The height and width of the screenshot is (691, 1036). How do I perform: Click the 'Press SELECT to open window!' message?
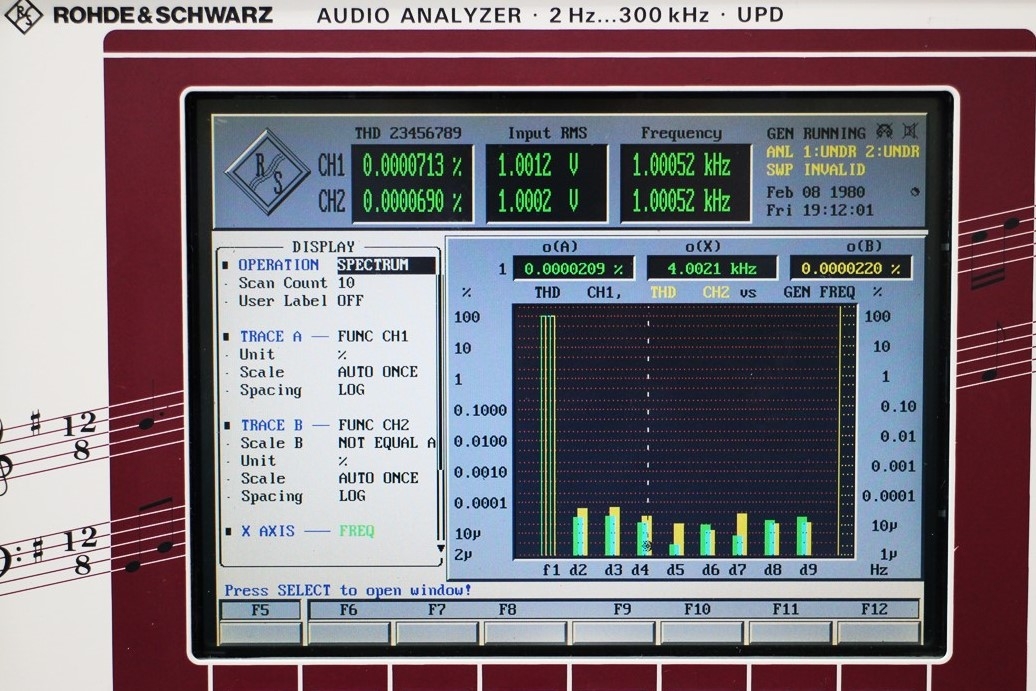click(348, 590)
